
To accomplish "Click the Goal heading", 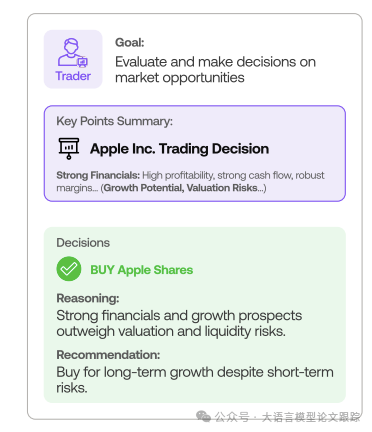I will [130, 43].
